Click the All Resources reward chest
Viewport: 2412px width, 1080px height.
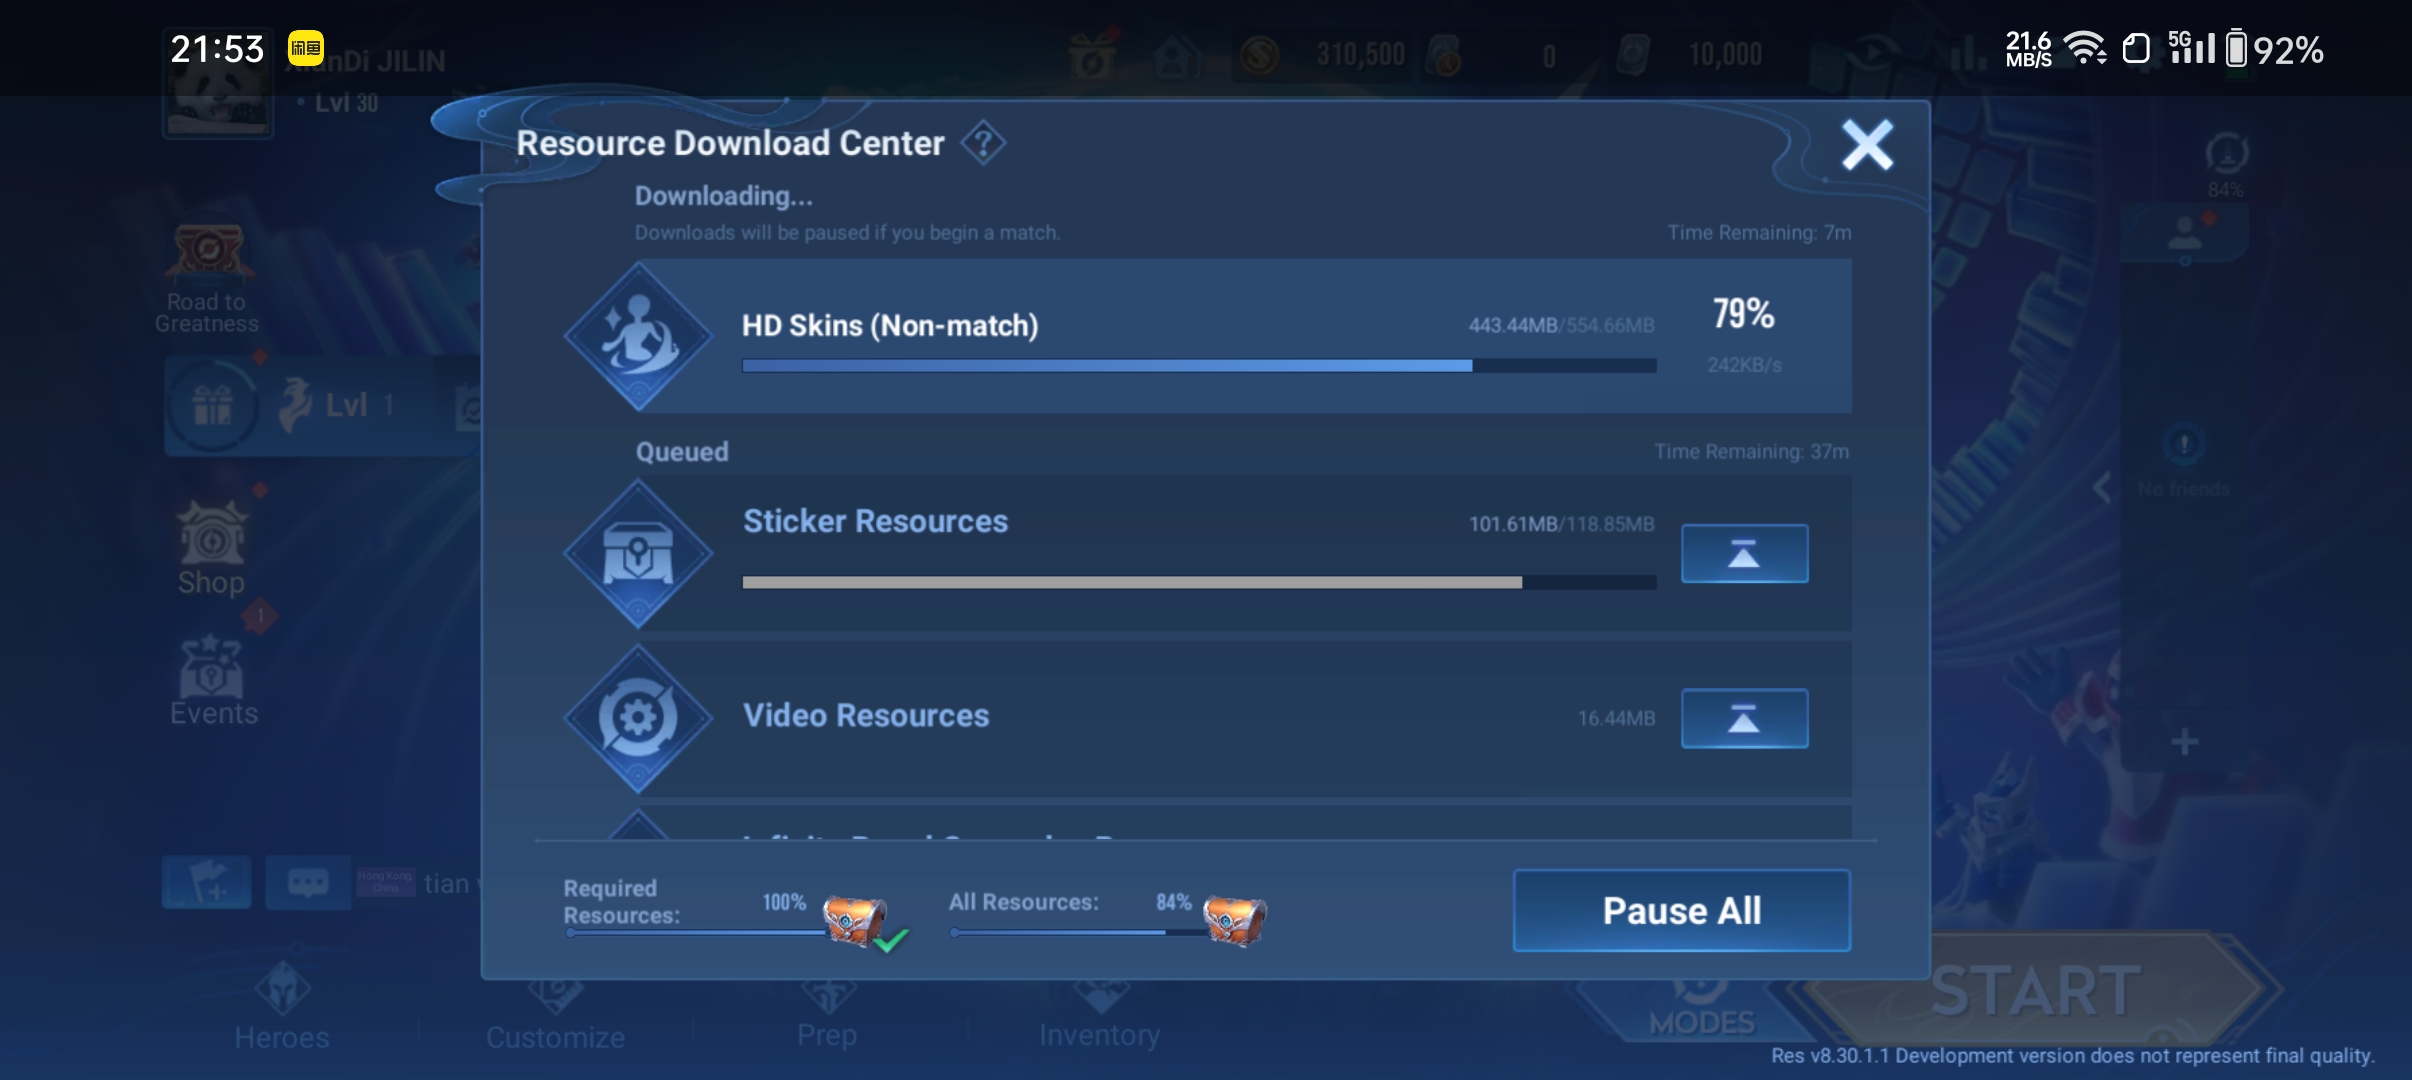(x=1235, y=919)
